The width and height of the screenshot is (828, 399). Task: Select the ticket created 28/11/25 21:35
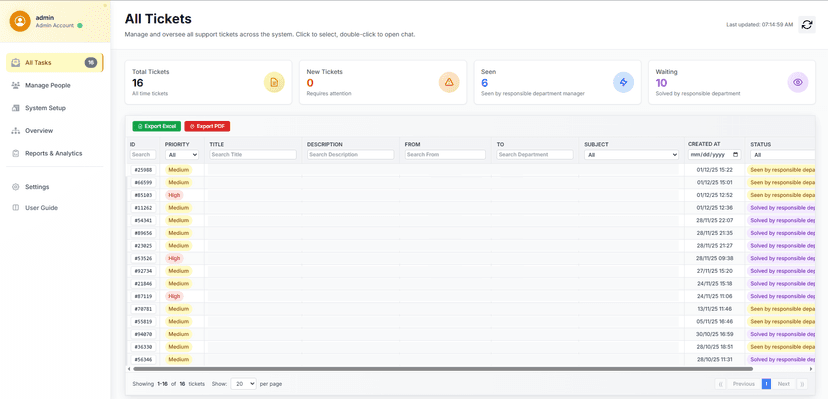(471, 233)
